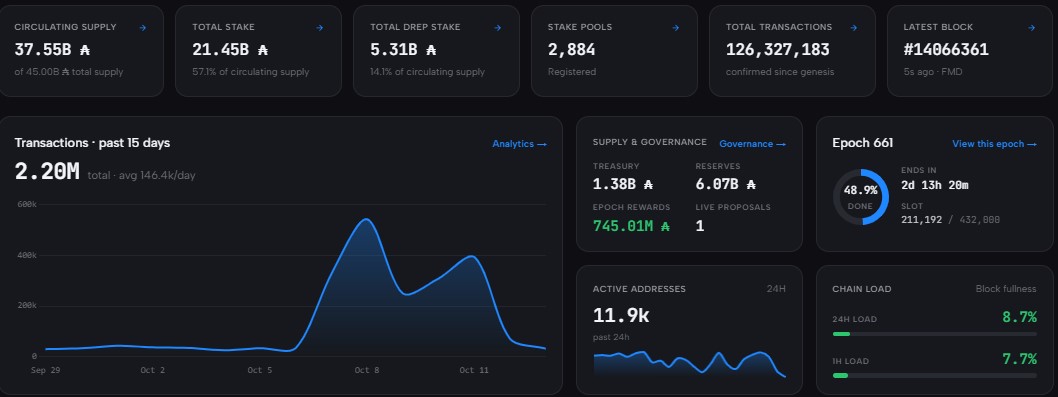Click the Epoch 661 heading
This screenshot has height=397, width=1058.
(x=862, y=143)
